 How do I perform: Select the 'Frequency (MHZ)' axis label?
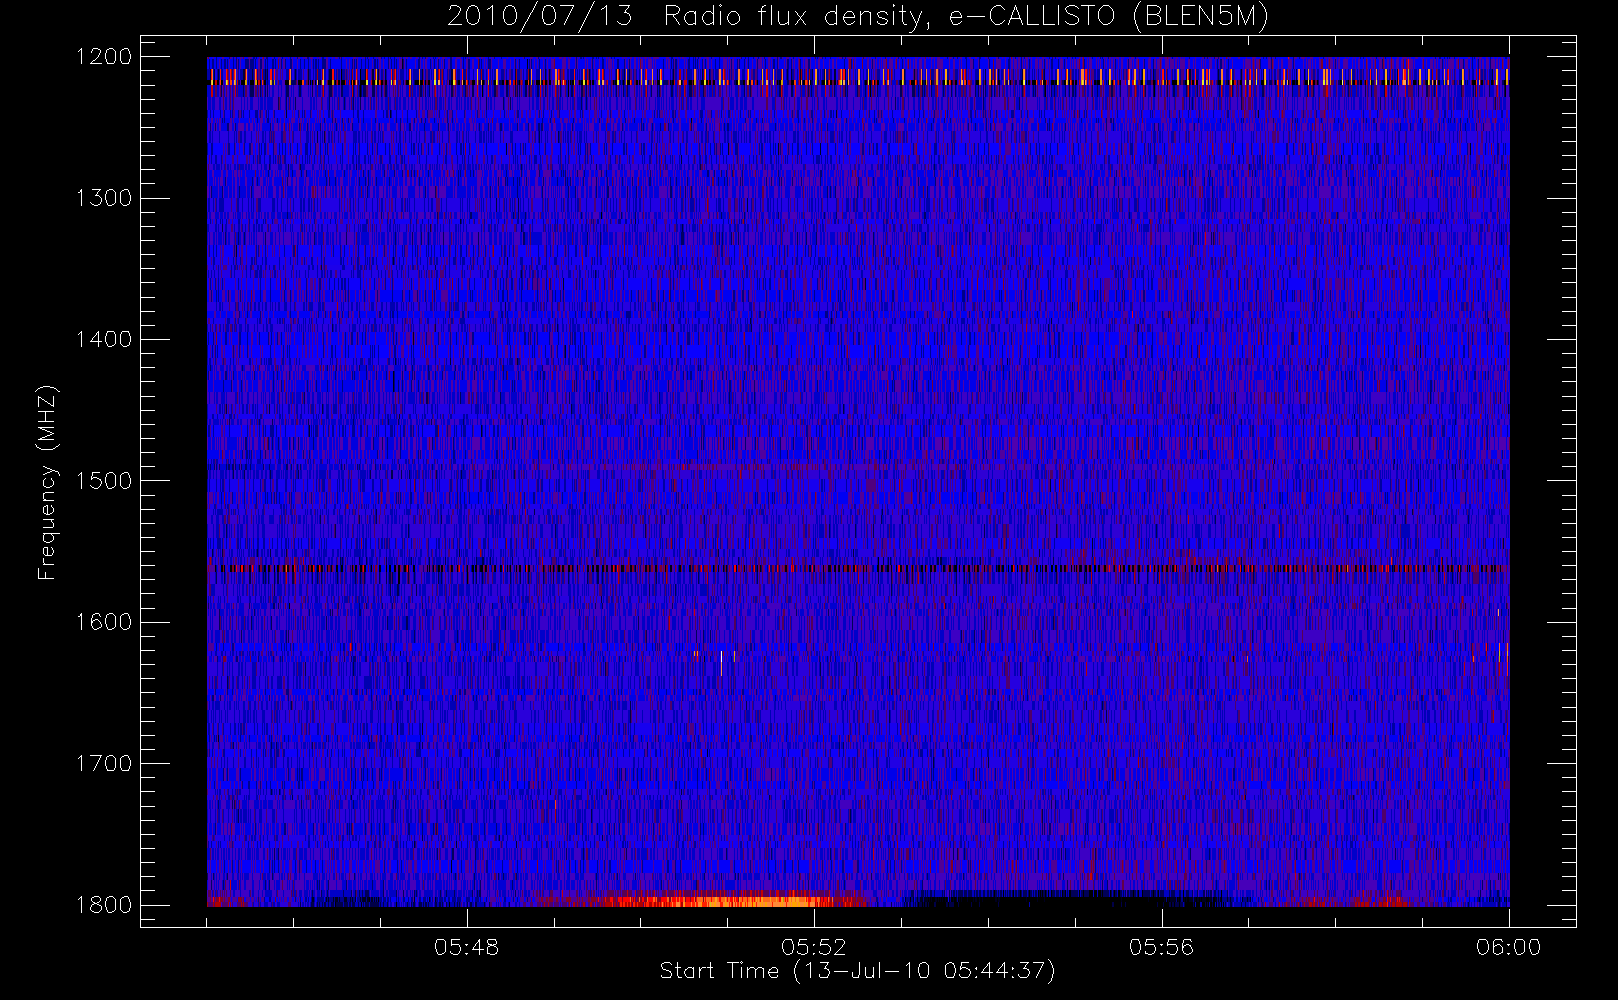click(46, 482)
